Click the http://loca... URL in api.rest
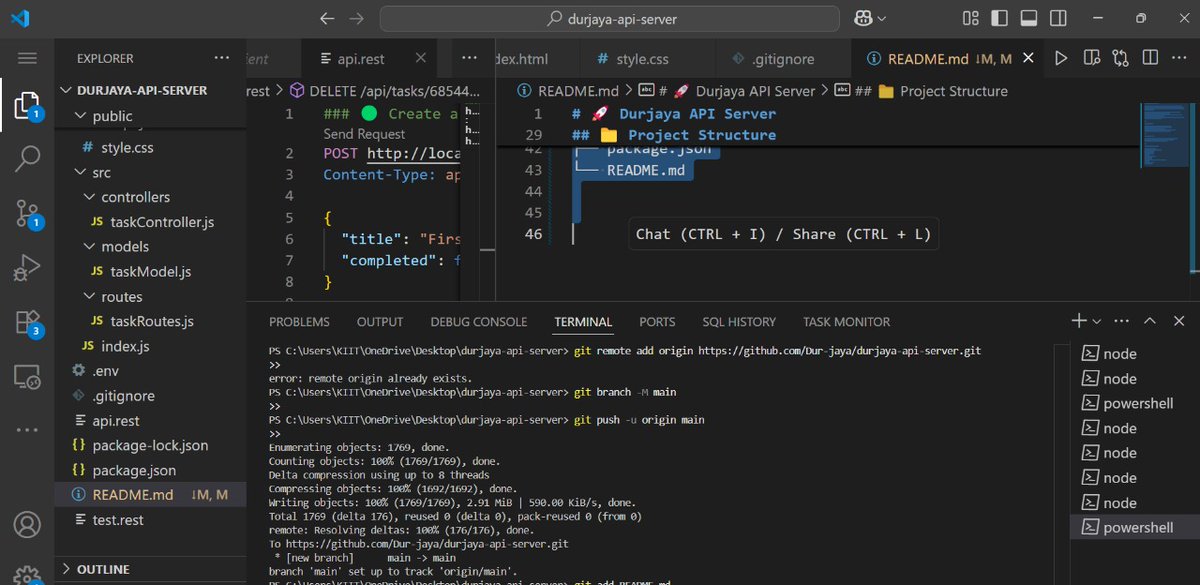This screenshot has height=585, width=1200. (x=413, y=153)
